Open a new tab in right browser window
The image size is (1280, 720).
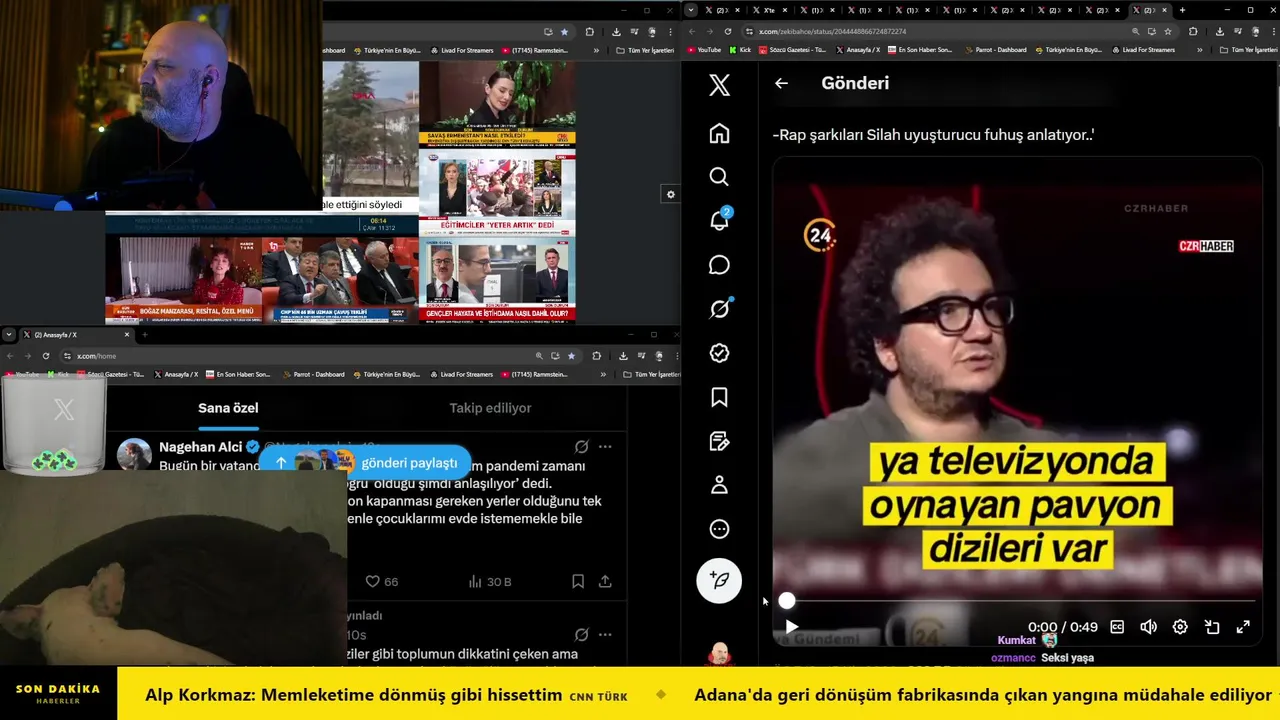click(x=1182, y=10)
